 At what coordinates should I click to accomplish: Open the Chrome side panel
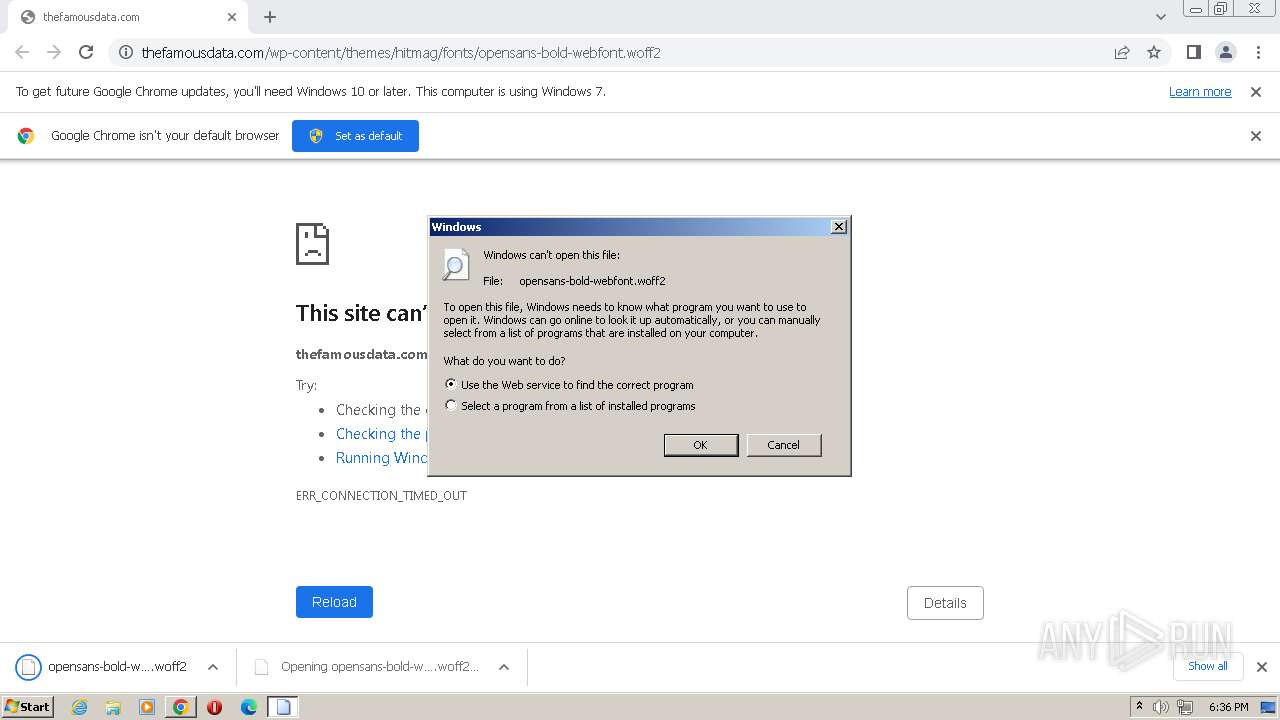tap(1193, 52)
